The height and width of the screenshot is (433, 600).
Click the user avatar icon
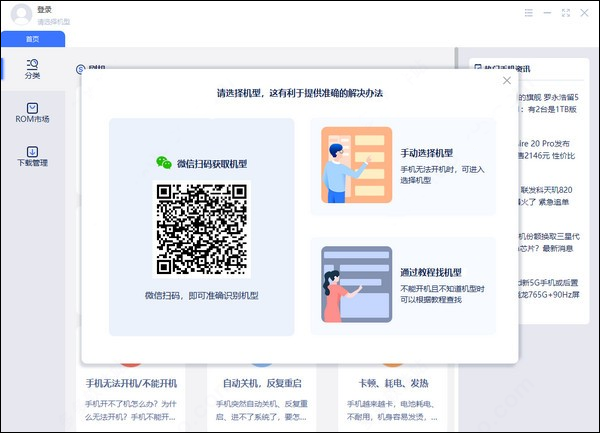20,14
